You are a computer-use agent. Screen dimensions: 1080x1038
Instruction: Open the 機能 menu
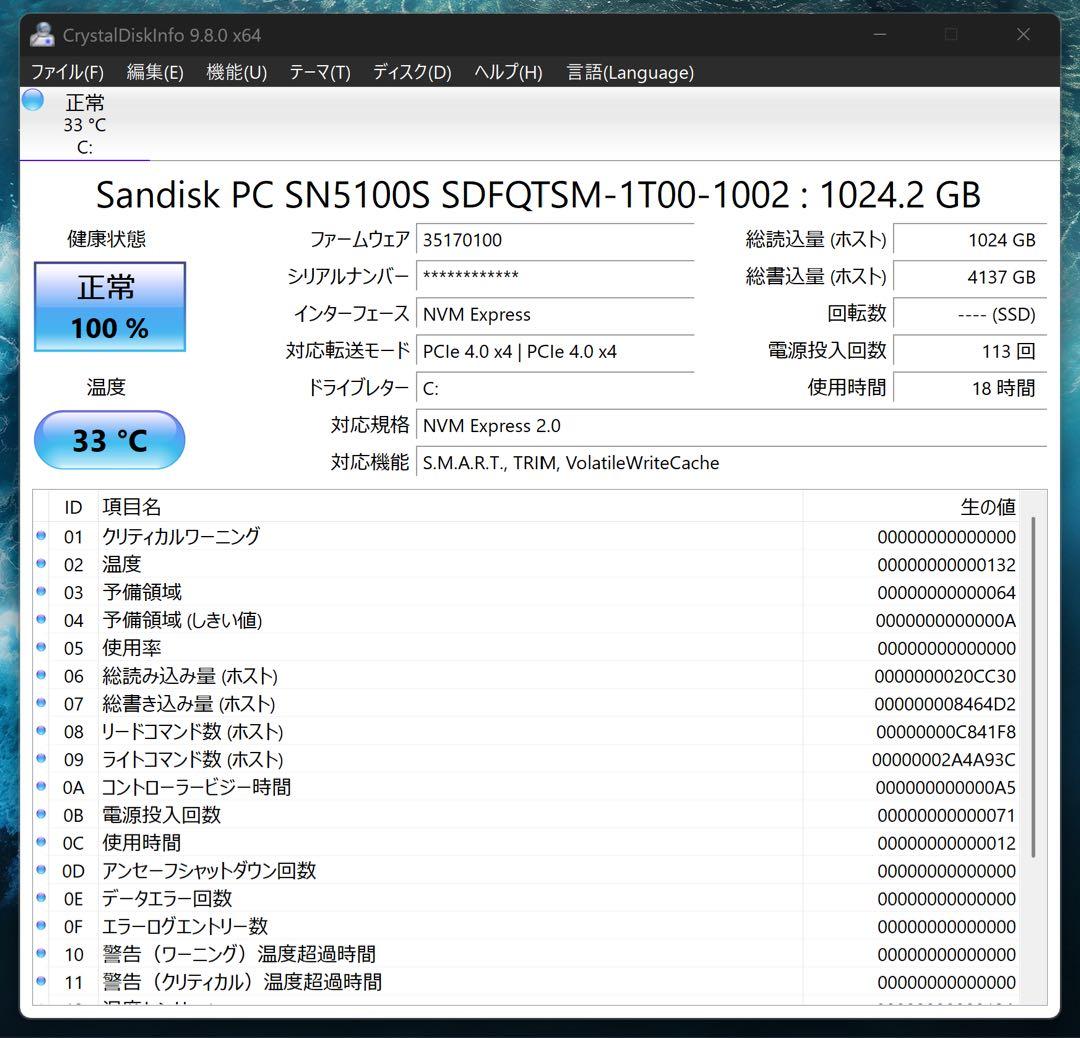[236, 72]
